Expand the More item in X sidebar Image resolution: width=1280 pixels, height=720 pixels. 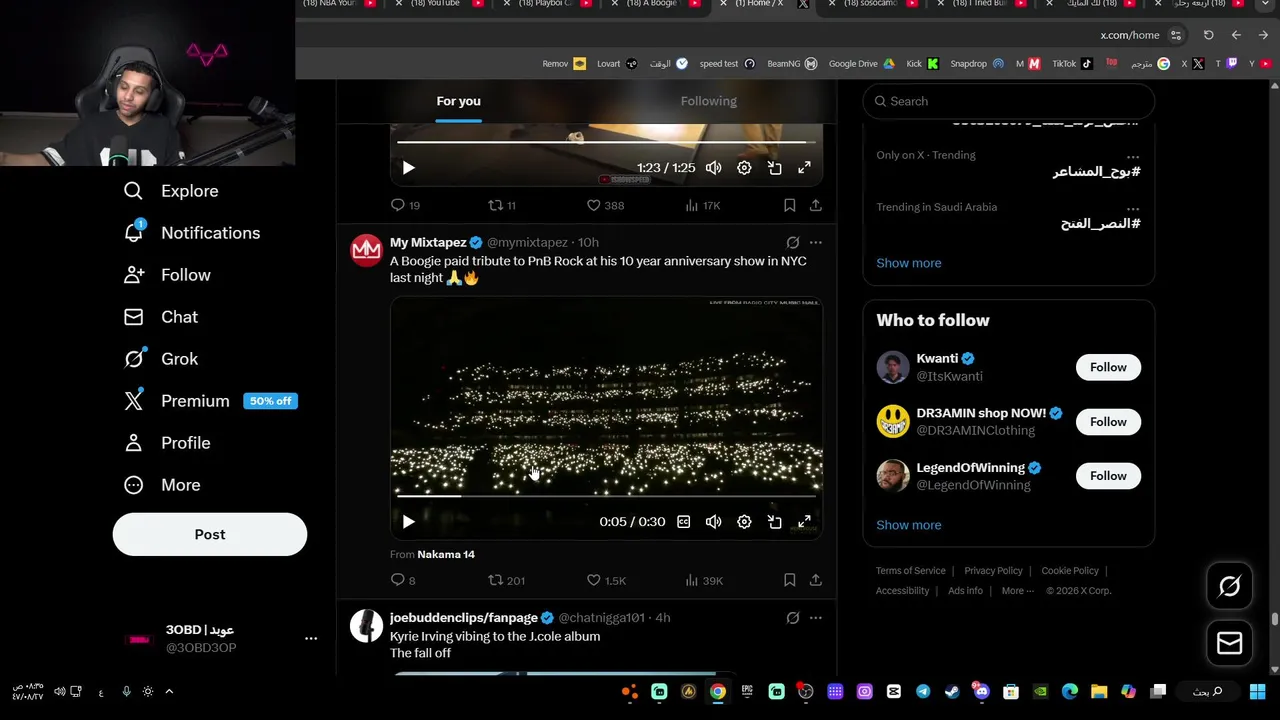(162, 485)
